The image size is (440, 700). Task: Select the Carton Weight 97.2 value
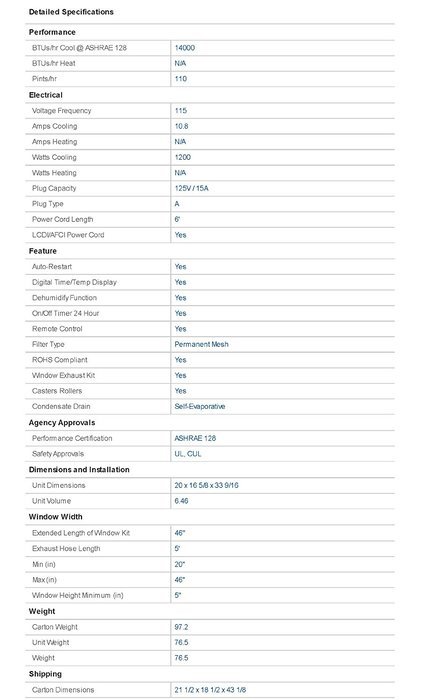181,627
